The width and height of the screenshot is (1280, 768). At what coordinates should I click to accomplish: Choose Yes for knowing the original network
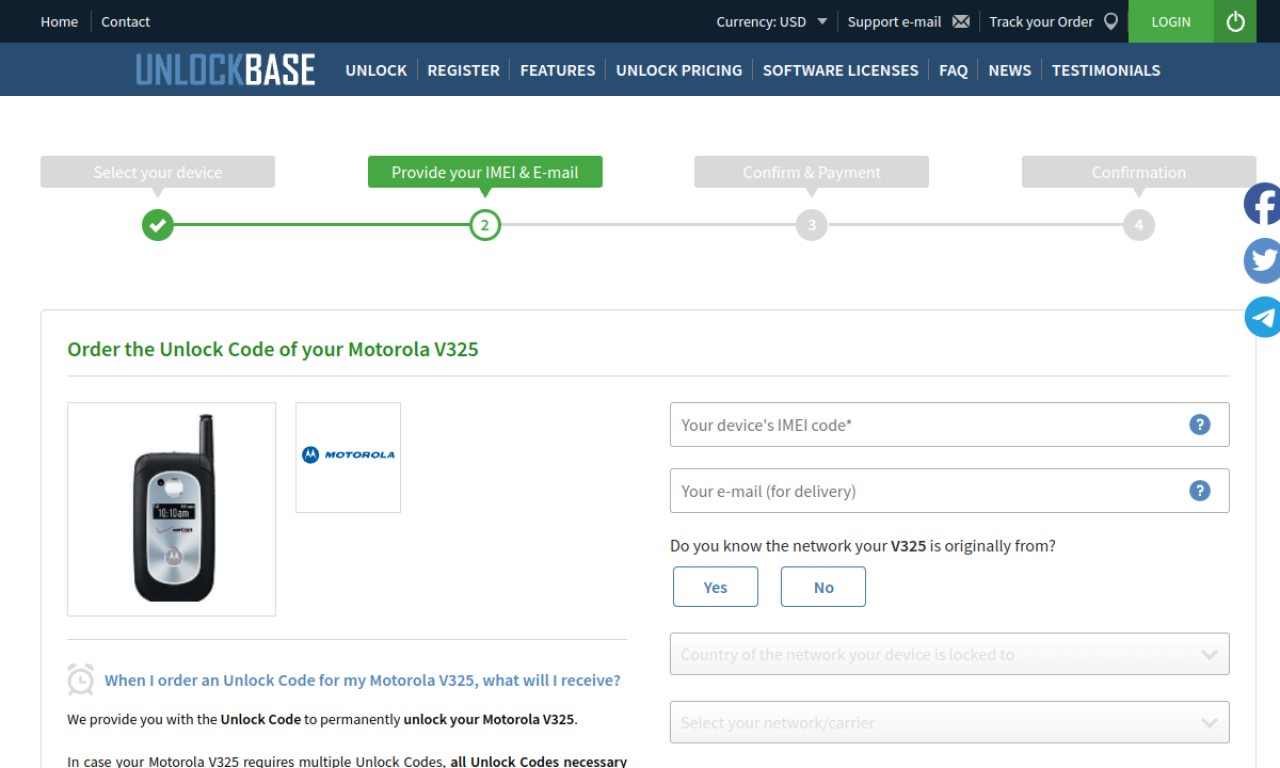pyautogui.click(x=716, y=587)
